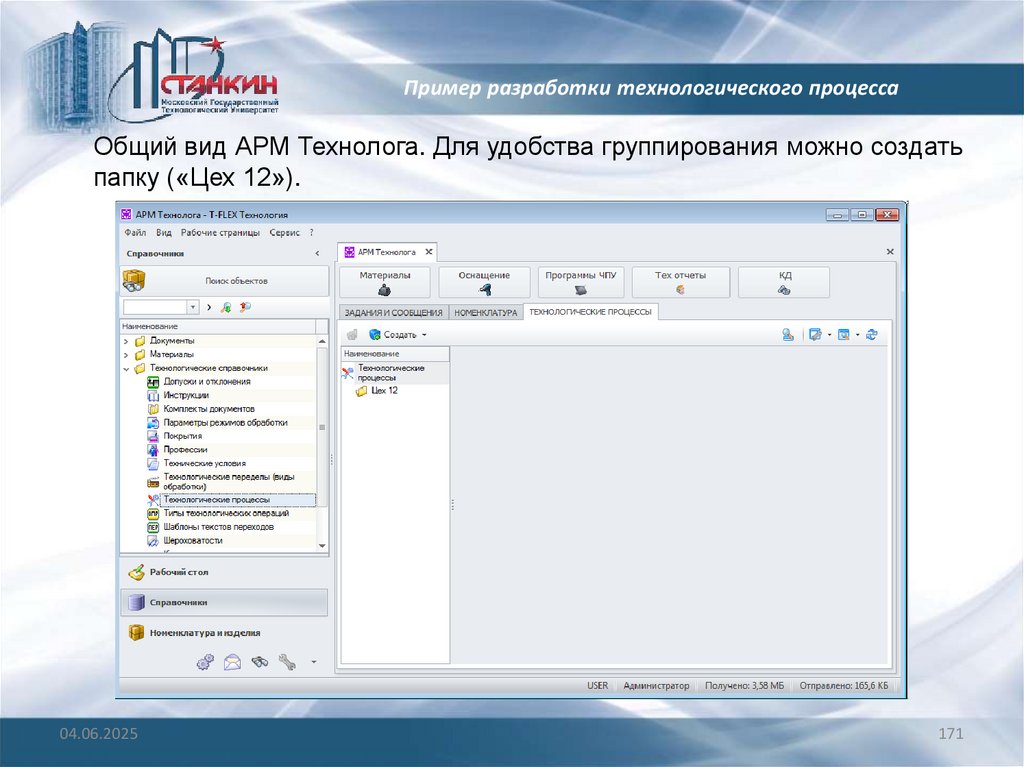Click the Материалы button
Viewport: 1024px width, 767px height.
tap(385, 282)
